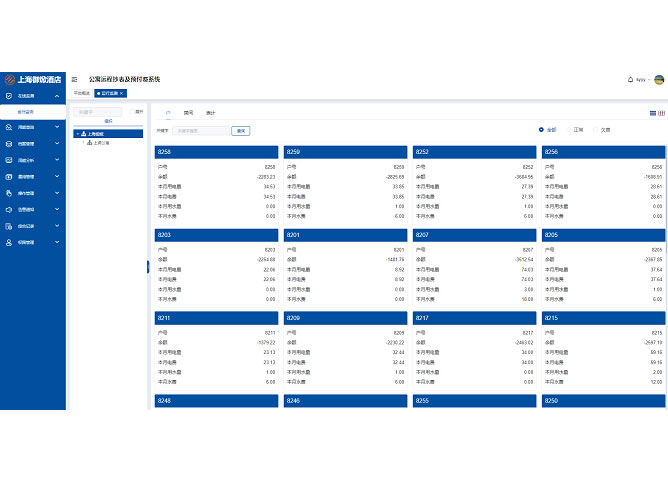Open the notification bell in the header
This screenshot has height=482, width=668.
[630, 79]
